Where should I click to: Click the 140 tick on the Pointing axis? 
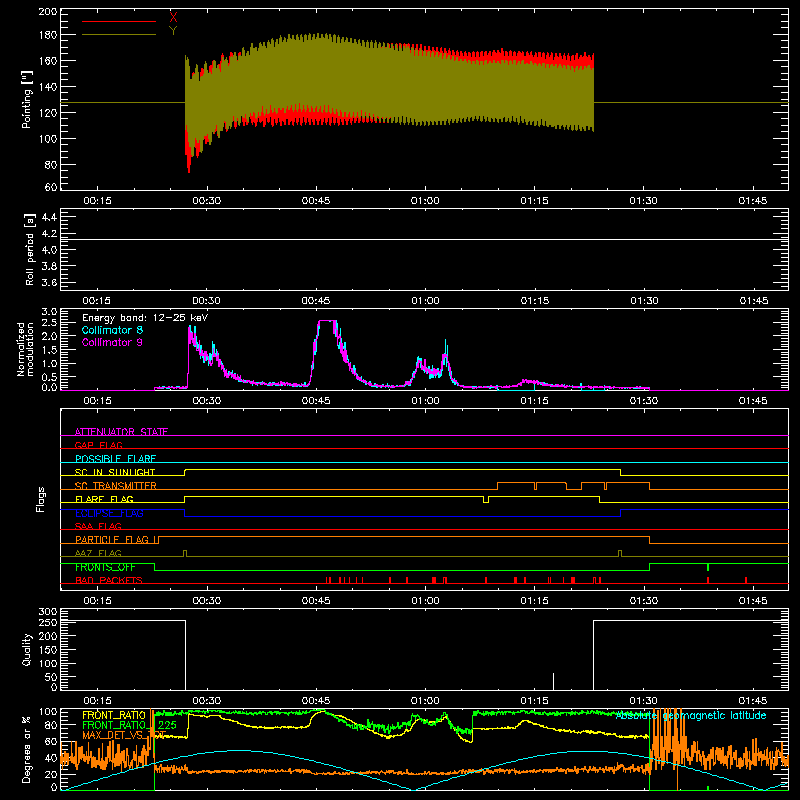pos(47,87)
